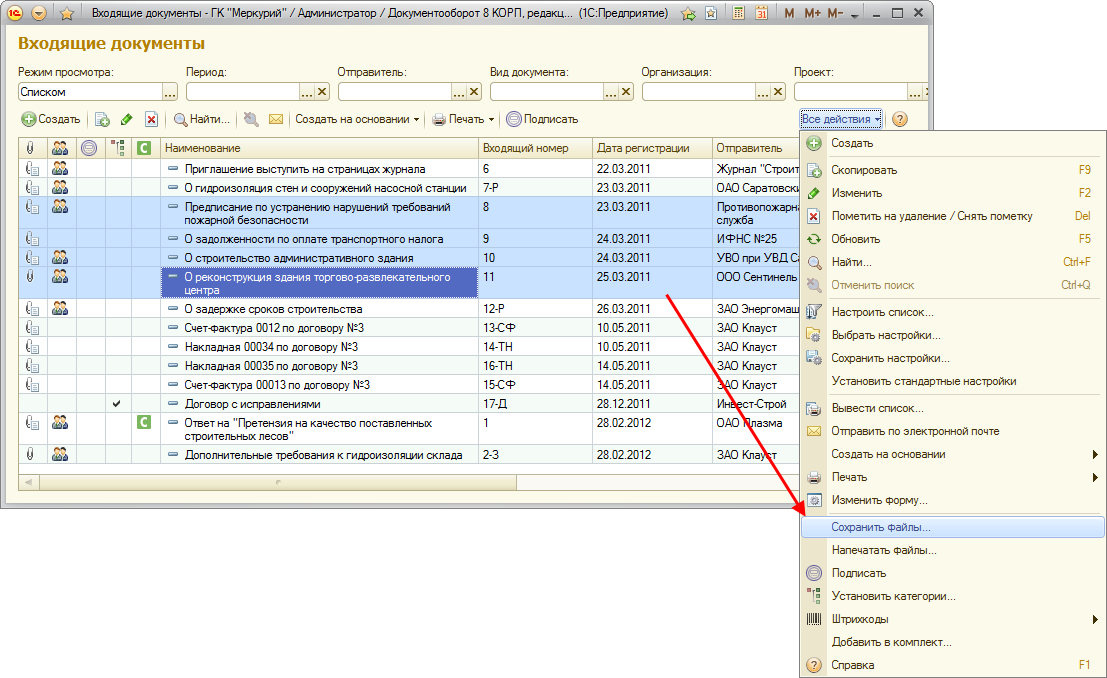The image size is (1107, 678).
Task: Choose 'Напечатать файлы...' from the menu
Action: point(884,550)
